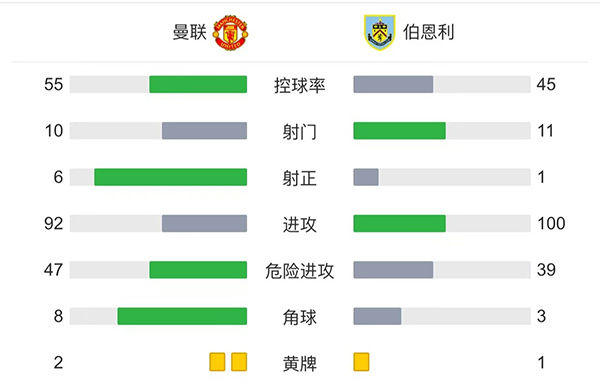The image size is (600, 385).
Task: Click Burnley's gray corners bar
Action: coord(377,316)
